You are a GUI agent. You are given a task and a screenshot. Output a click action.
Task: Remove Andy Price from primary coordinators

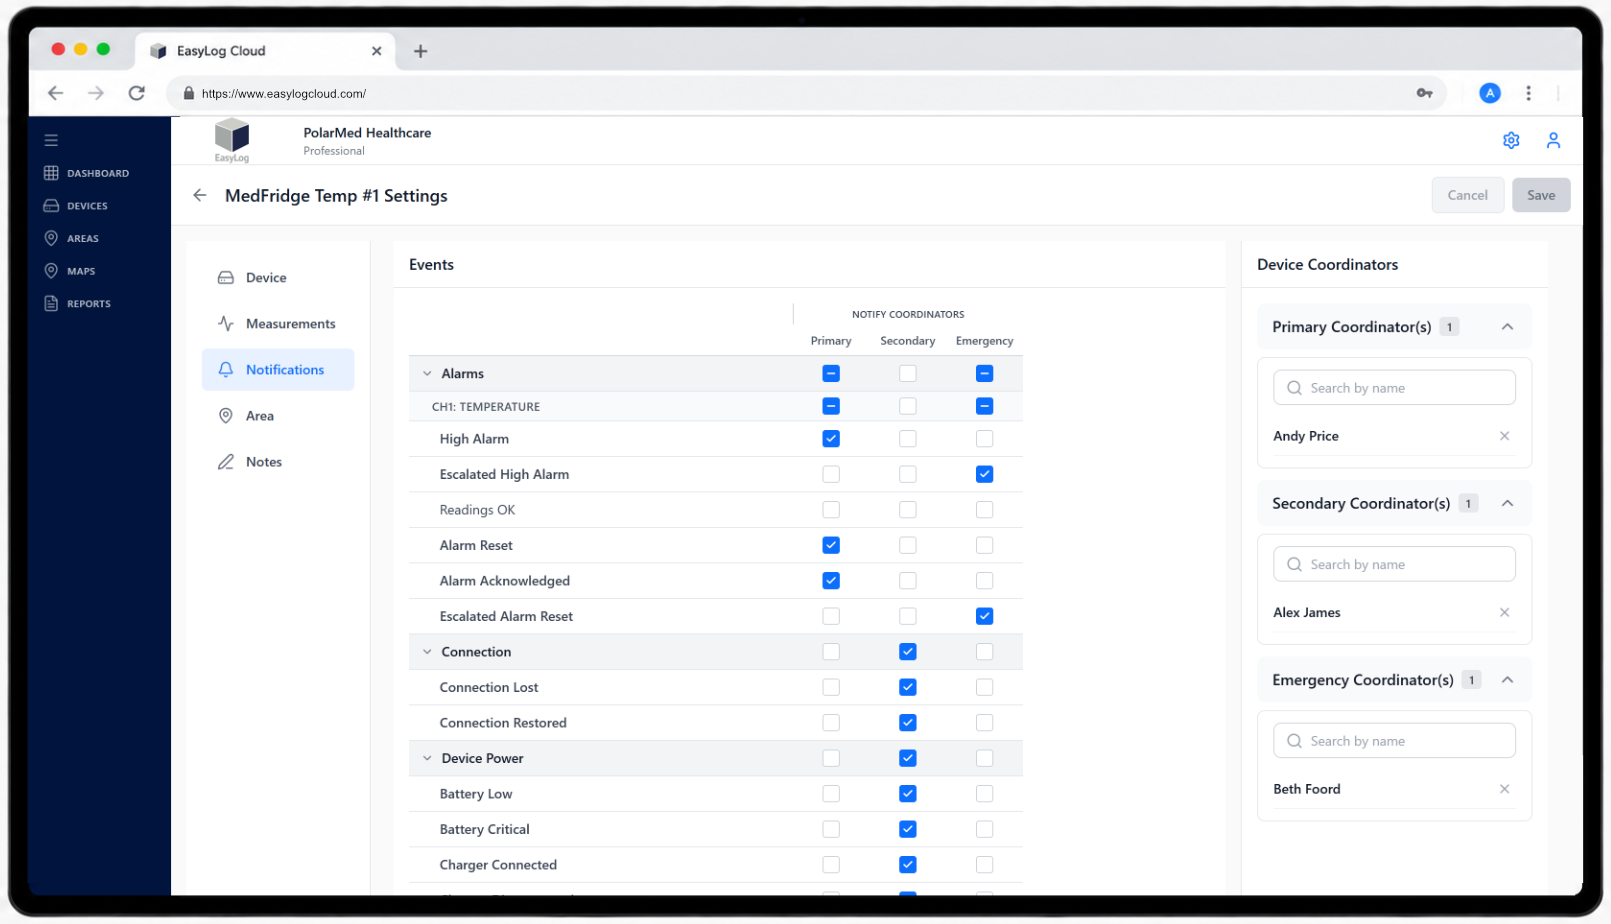coord(1504,436)
